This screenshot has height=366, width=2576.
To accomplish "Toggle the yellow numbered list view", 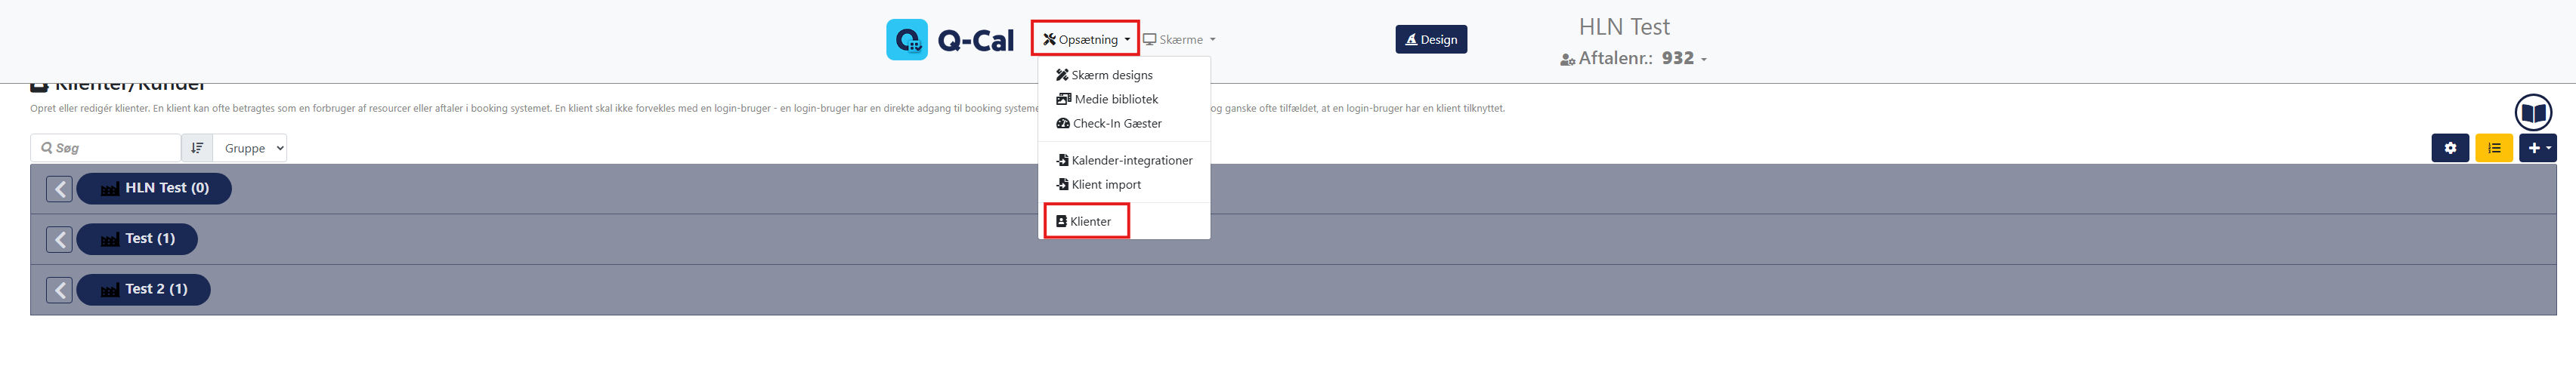I will click(2494, 148).
